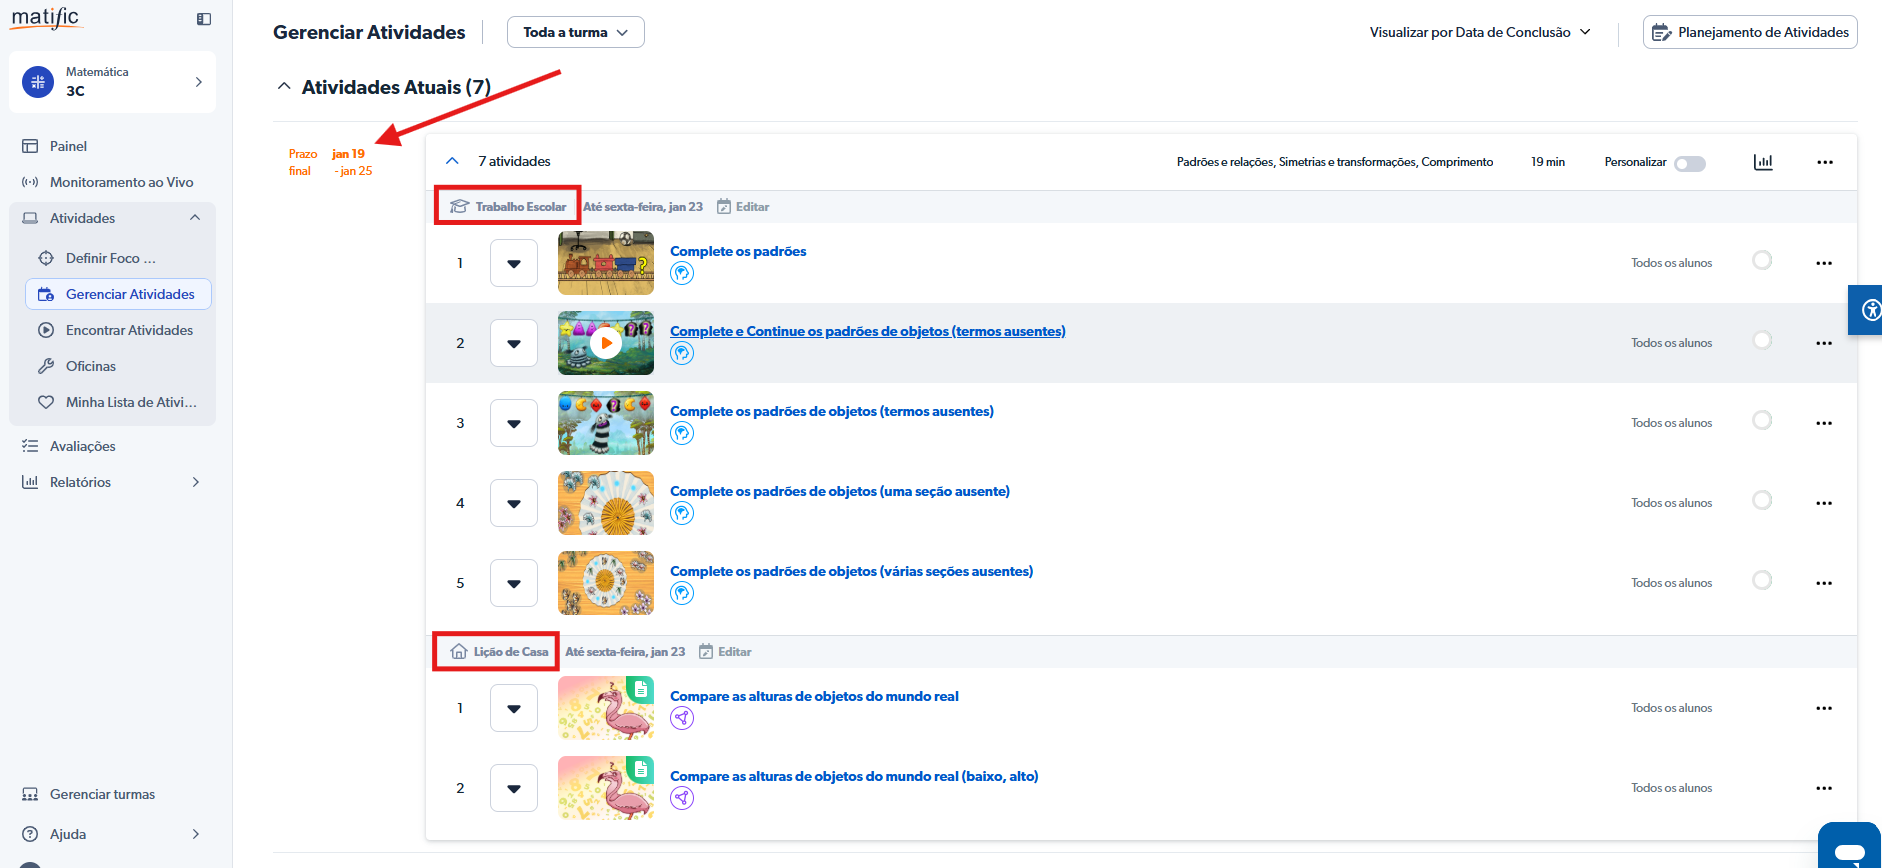This screenshot has height=868, width=1882.
Task: Click the Matific logo
Action: coord(45,18)
